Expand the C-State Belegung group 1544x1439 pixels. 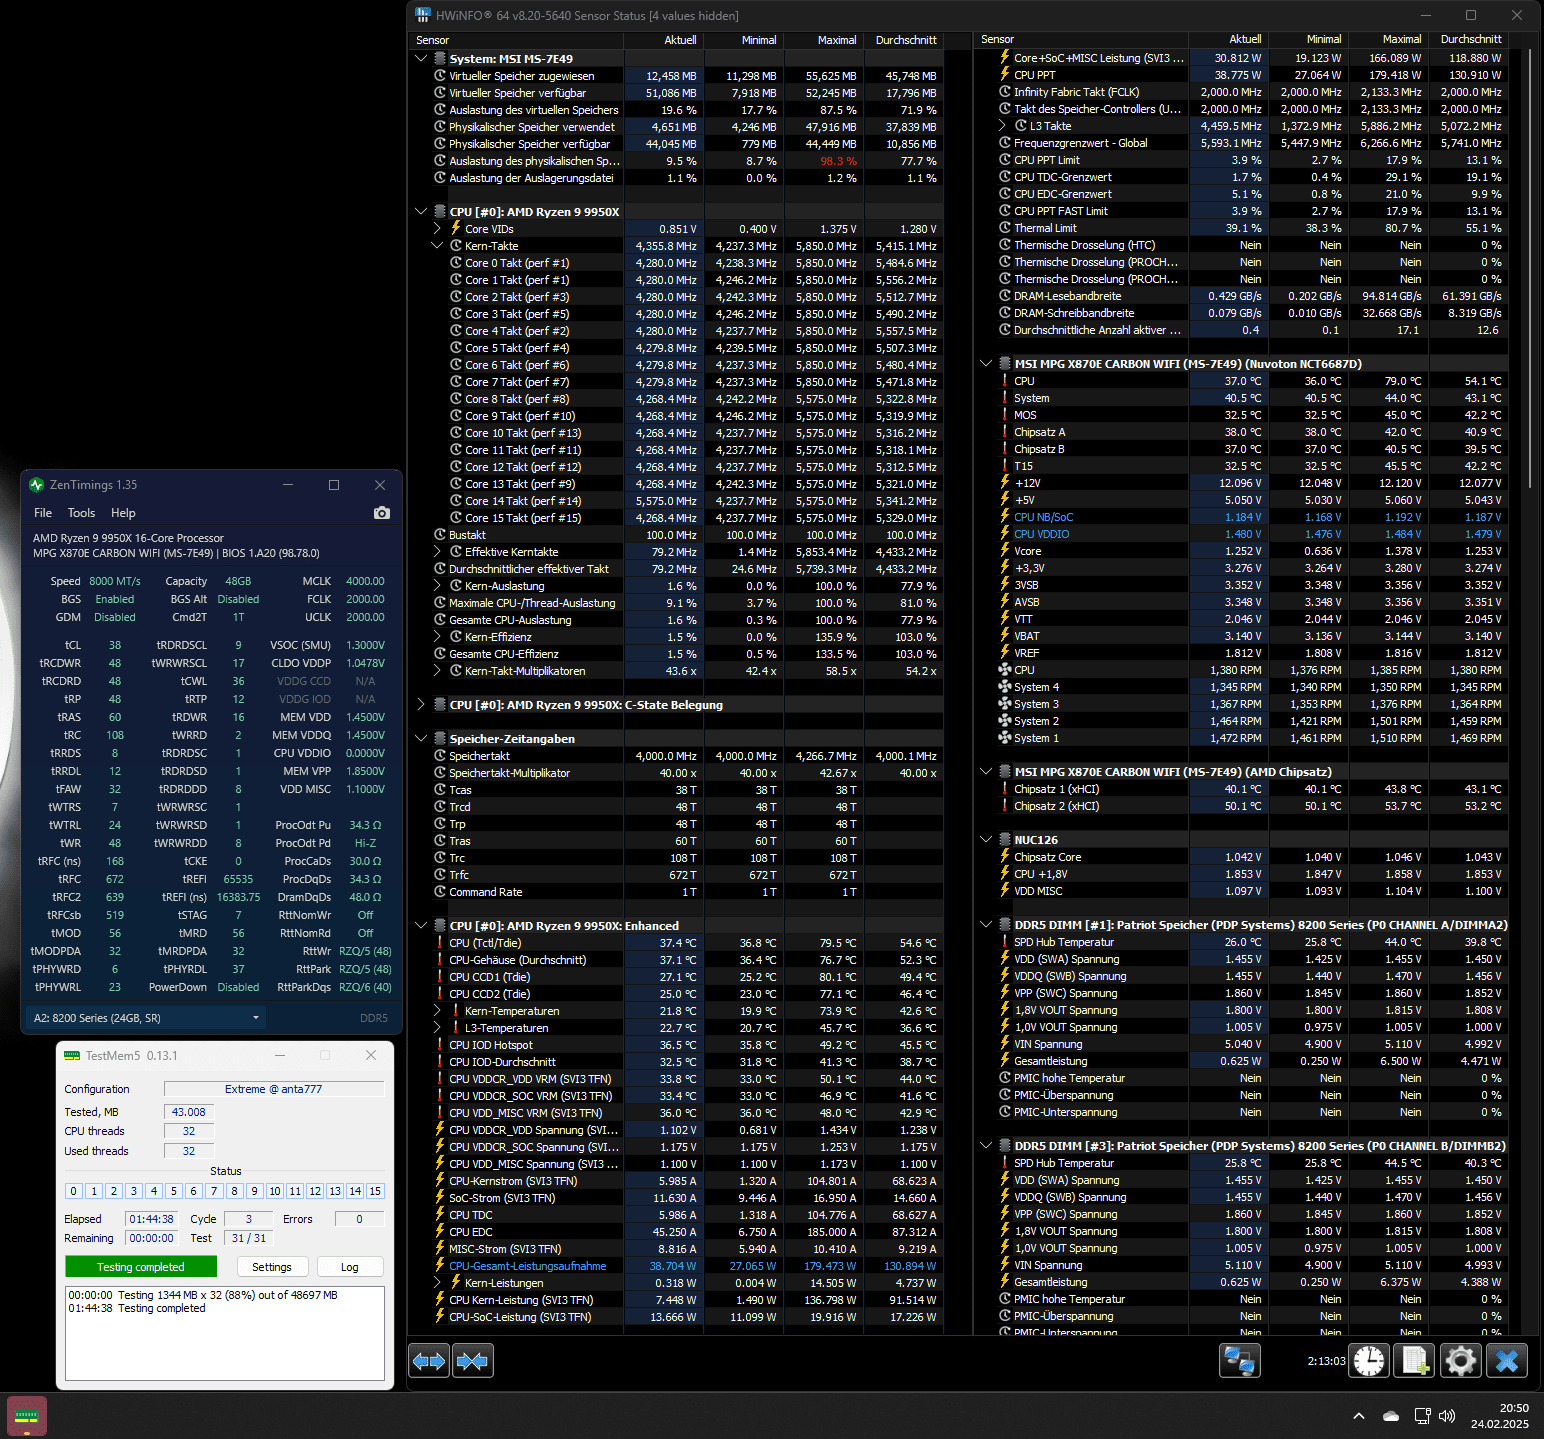tap(421, 705)
